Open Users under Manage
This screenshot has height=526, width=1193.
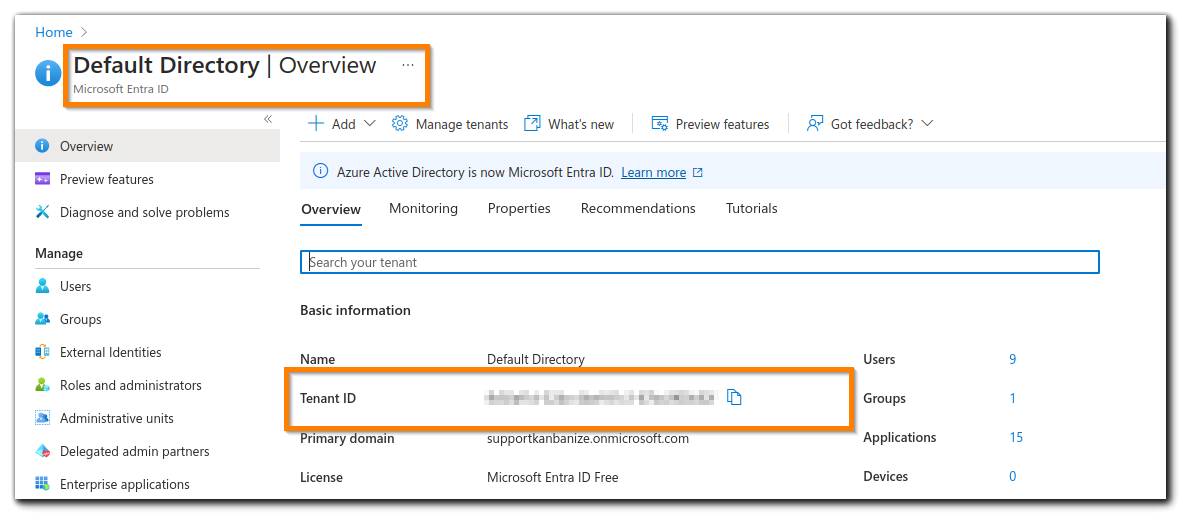click(x=75, y=286)
